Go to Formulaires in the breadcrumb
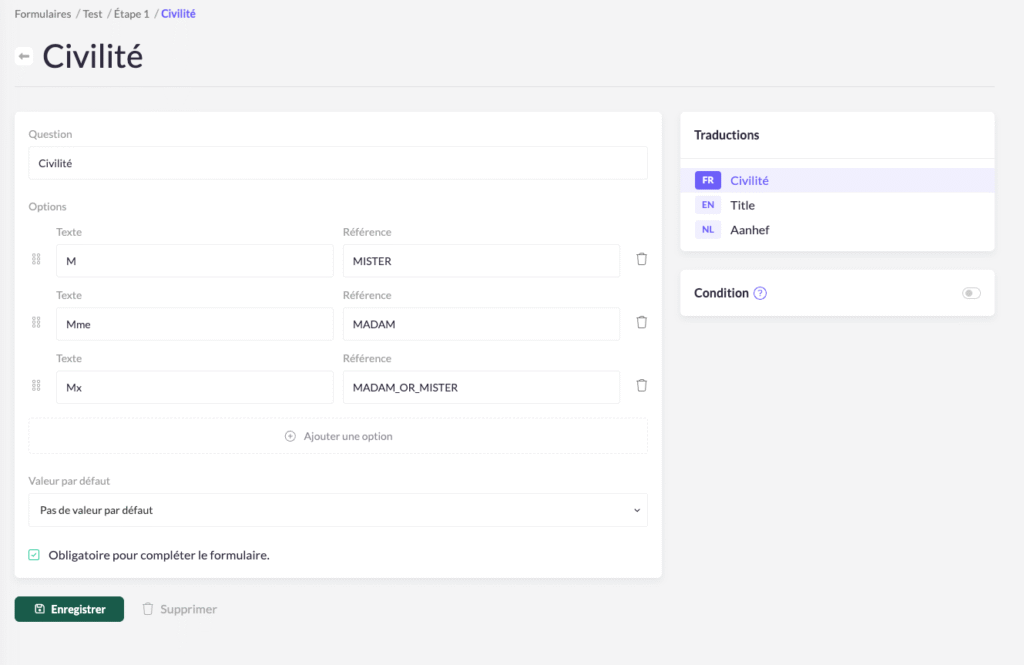Image resolution: width=1024 pixels, height=665 pixels. 42,14
